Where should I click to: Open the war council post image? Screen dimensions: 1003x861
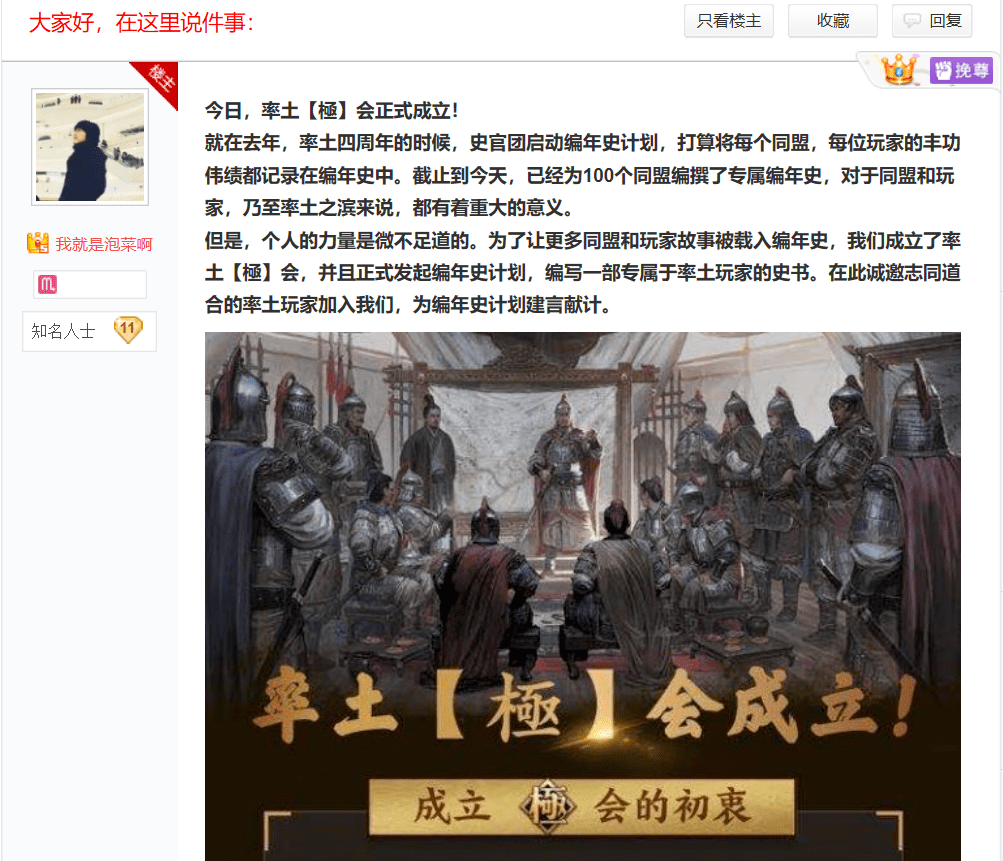pyautogui.click(x=582, y=596)
